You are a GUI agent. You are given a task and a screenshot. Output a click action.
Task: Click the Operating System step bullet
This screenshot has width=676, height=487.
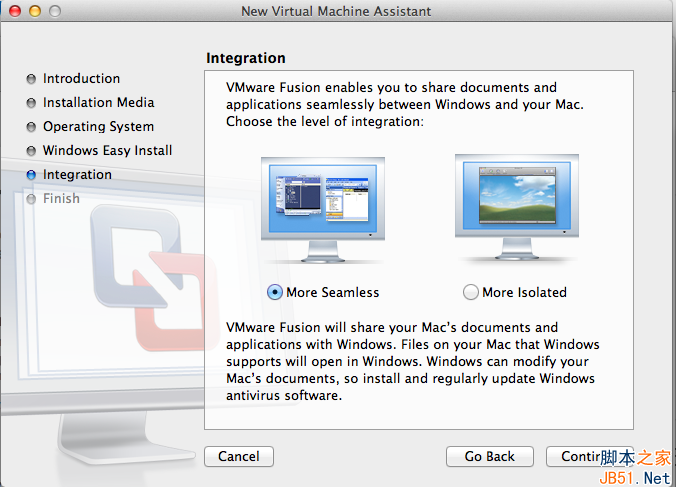pos(31,127)
